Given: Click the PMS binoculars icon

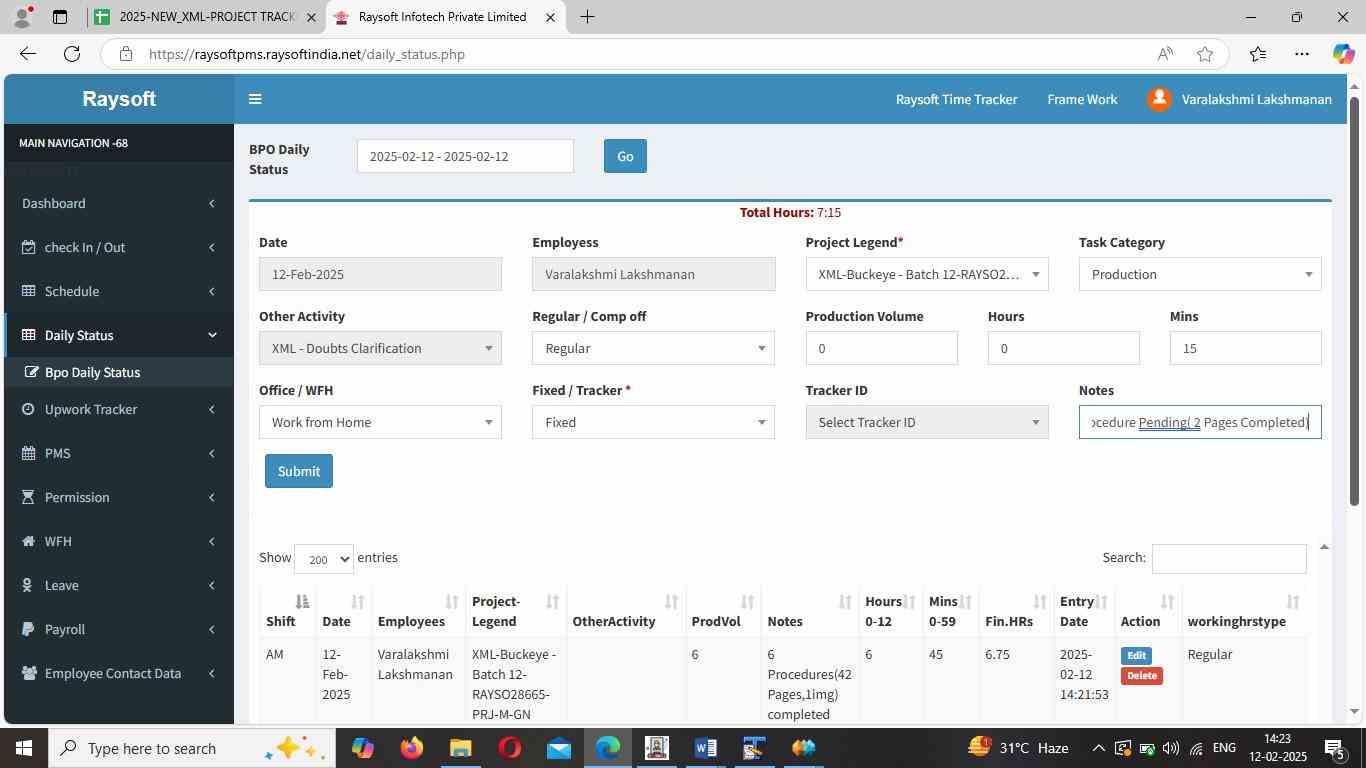Looking at the screenshot, I should pyautogui.click(x=28, y=454).
